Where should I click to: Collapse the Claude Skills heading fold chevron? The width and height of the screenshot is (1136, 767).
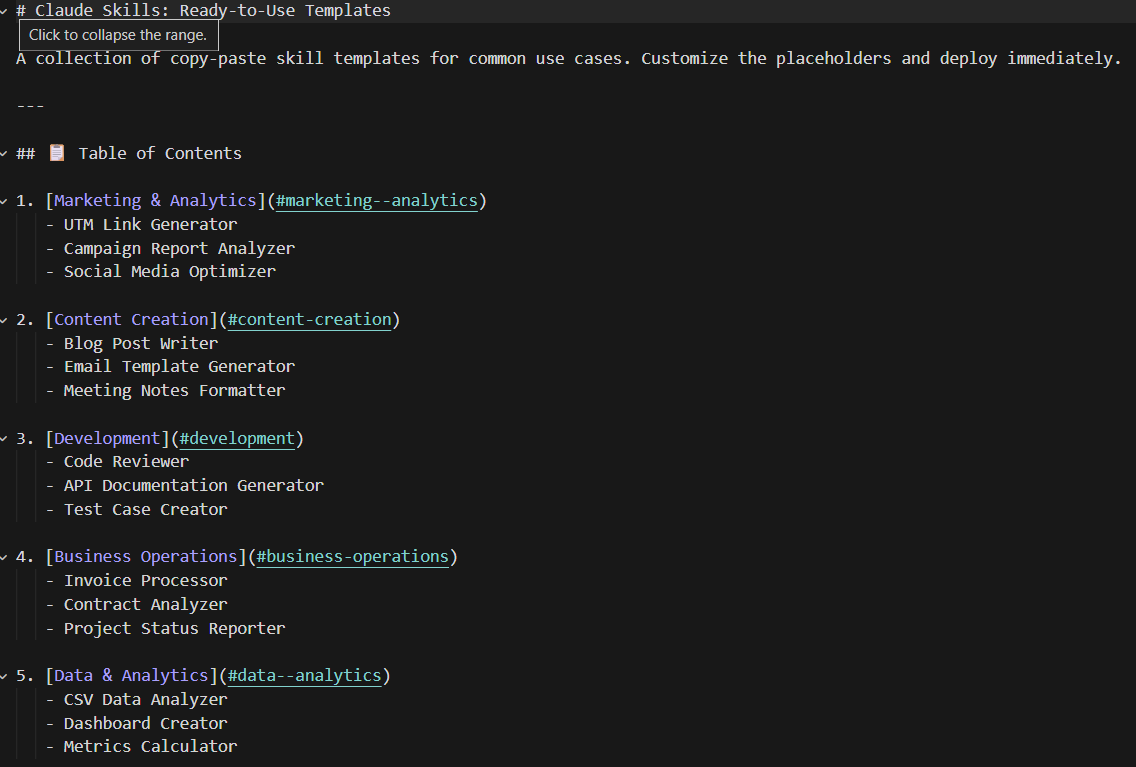pyautogui.click(x=4, y=11)
